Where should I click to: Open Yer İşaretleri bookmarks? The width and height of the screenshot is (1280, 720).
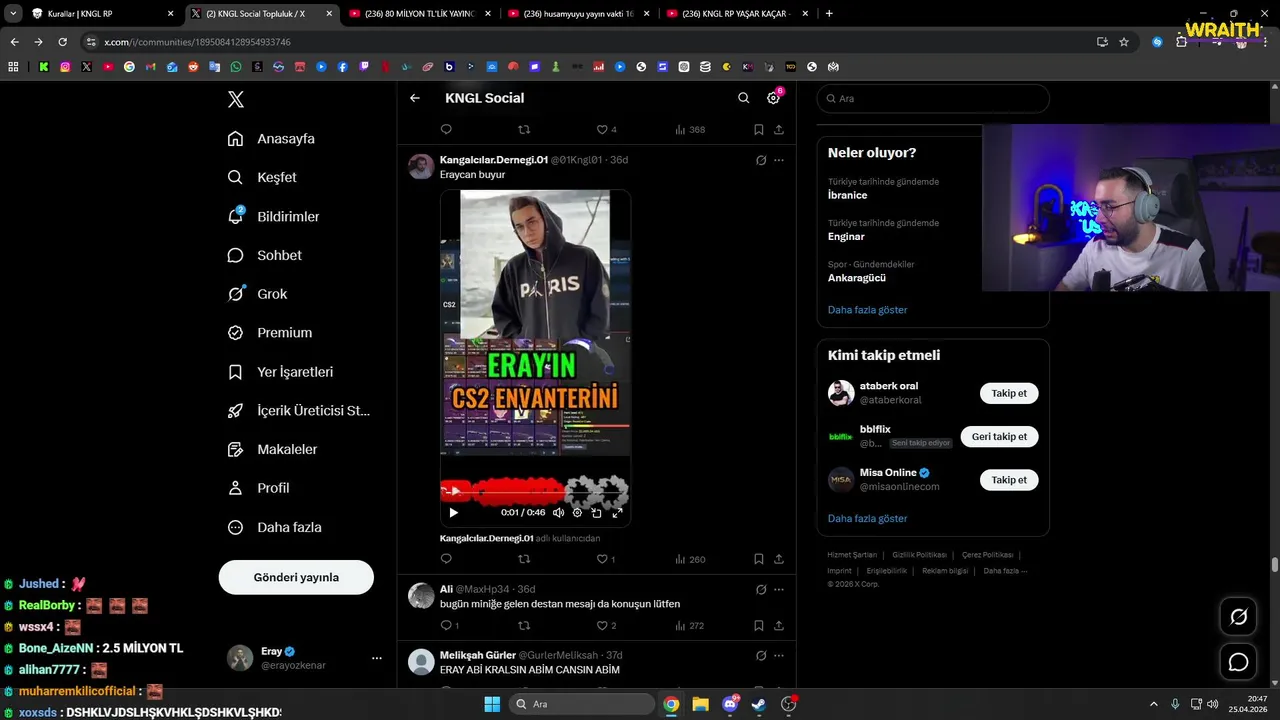tap(280, 371)
